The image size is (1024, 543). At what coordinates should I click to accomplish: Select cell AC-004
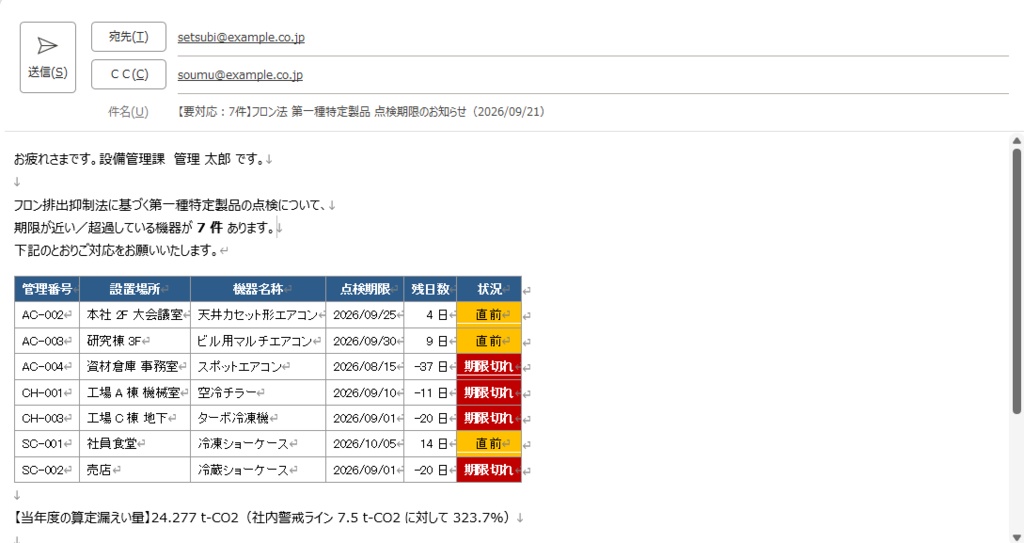pos(47,367)
